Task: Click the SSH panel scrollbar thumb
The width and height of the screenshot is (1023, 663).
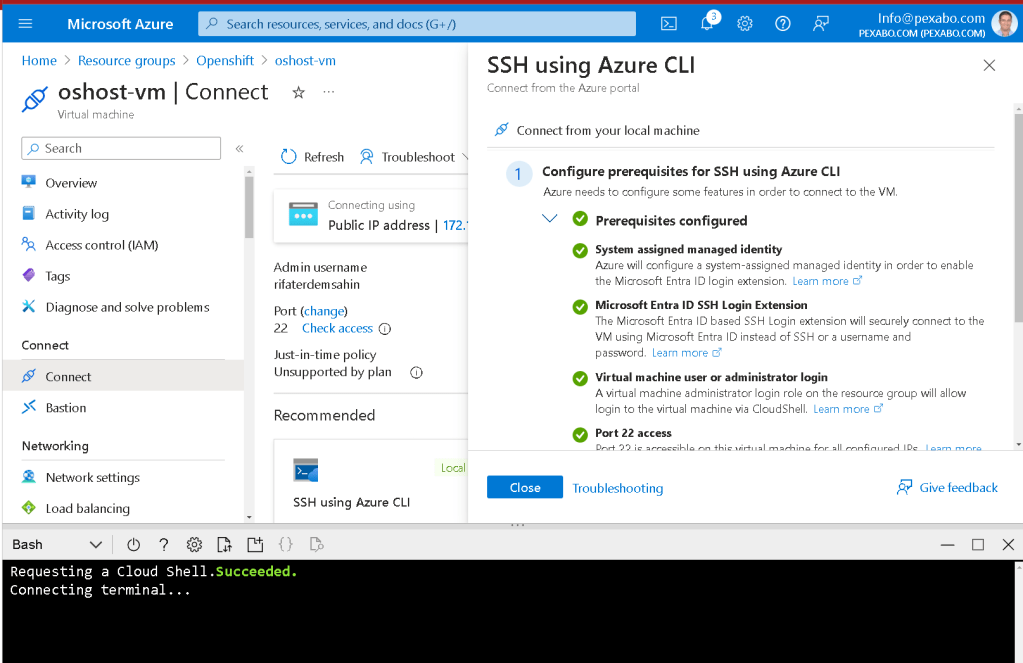Action: pyautogui.click(x=1018, y=218)
